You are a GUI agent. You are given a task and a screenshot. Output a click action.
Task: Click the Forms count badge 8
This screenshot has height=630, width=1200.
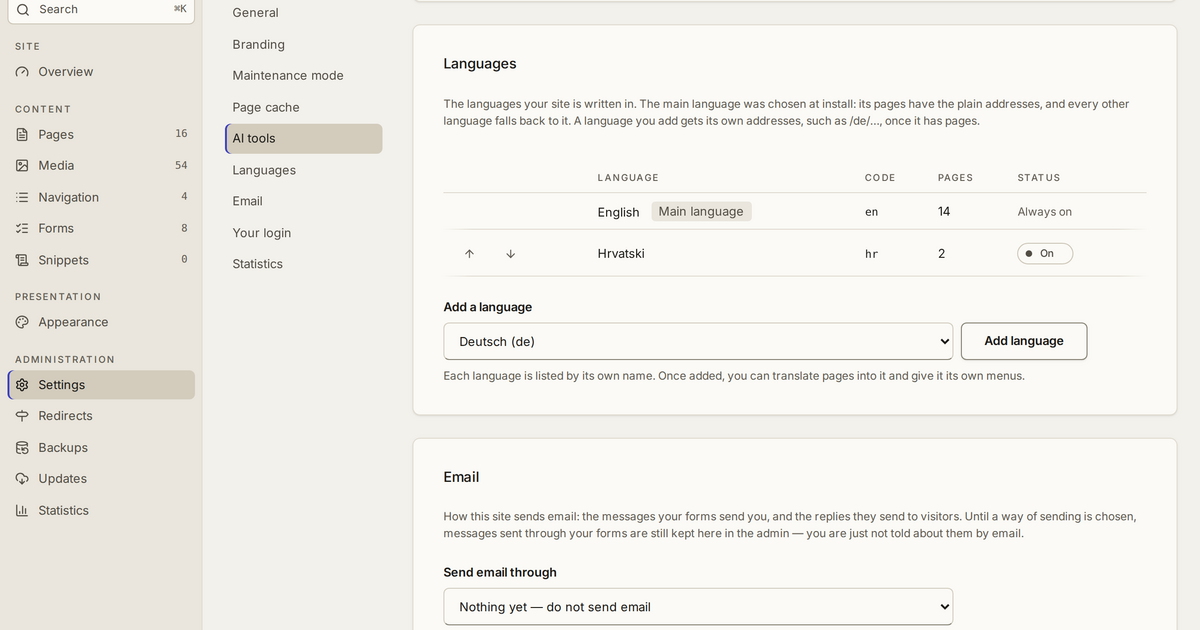click(184, 228)
